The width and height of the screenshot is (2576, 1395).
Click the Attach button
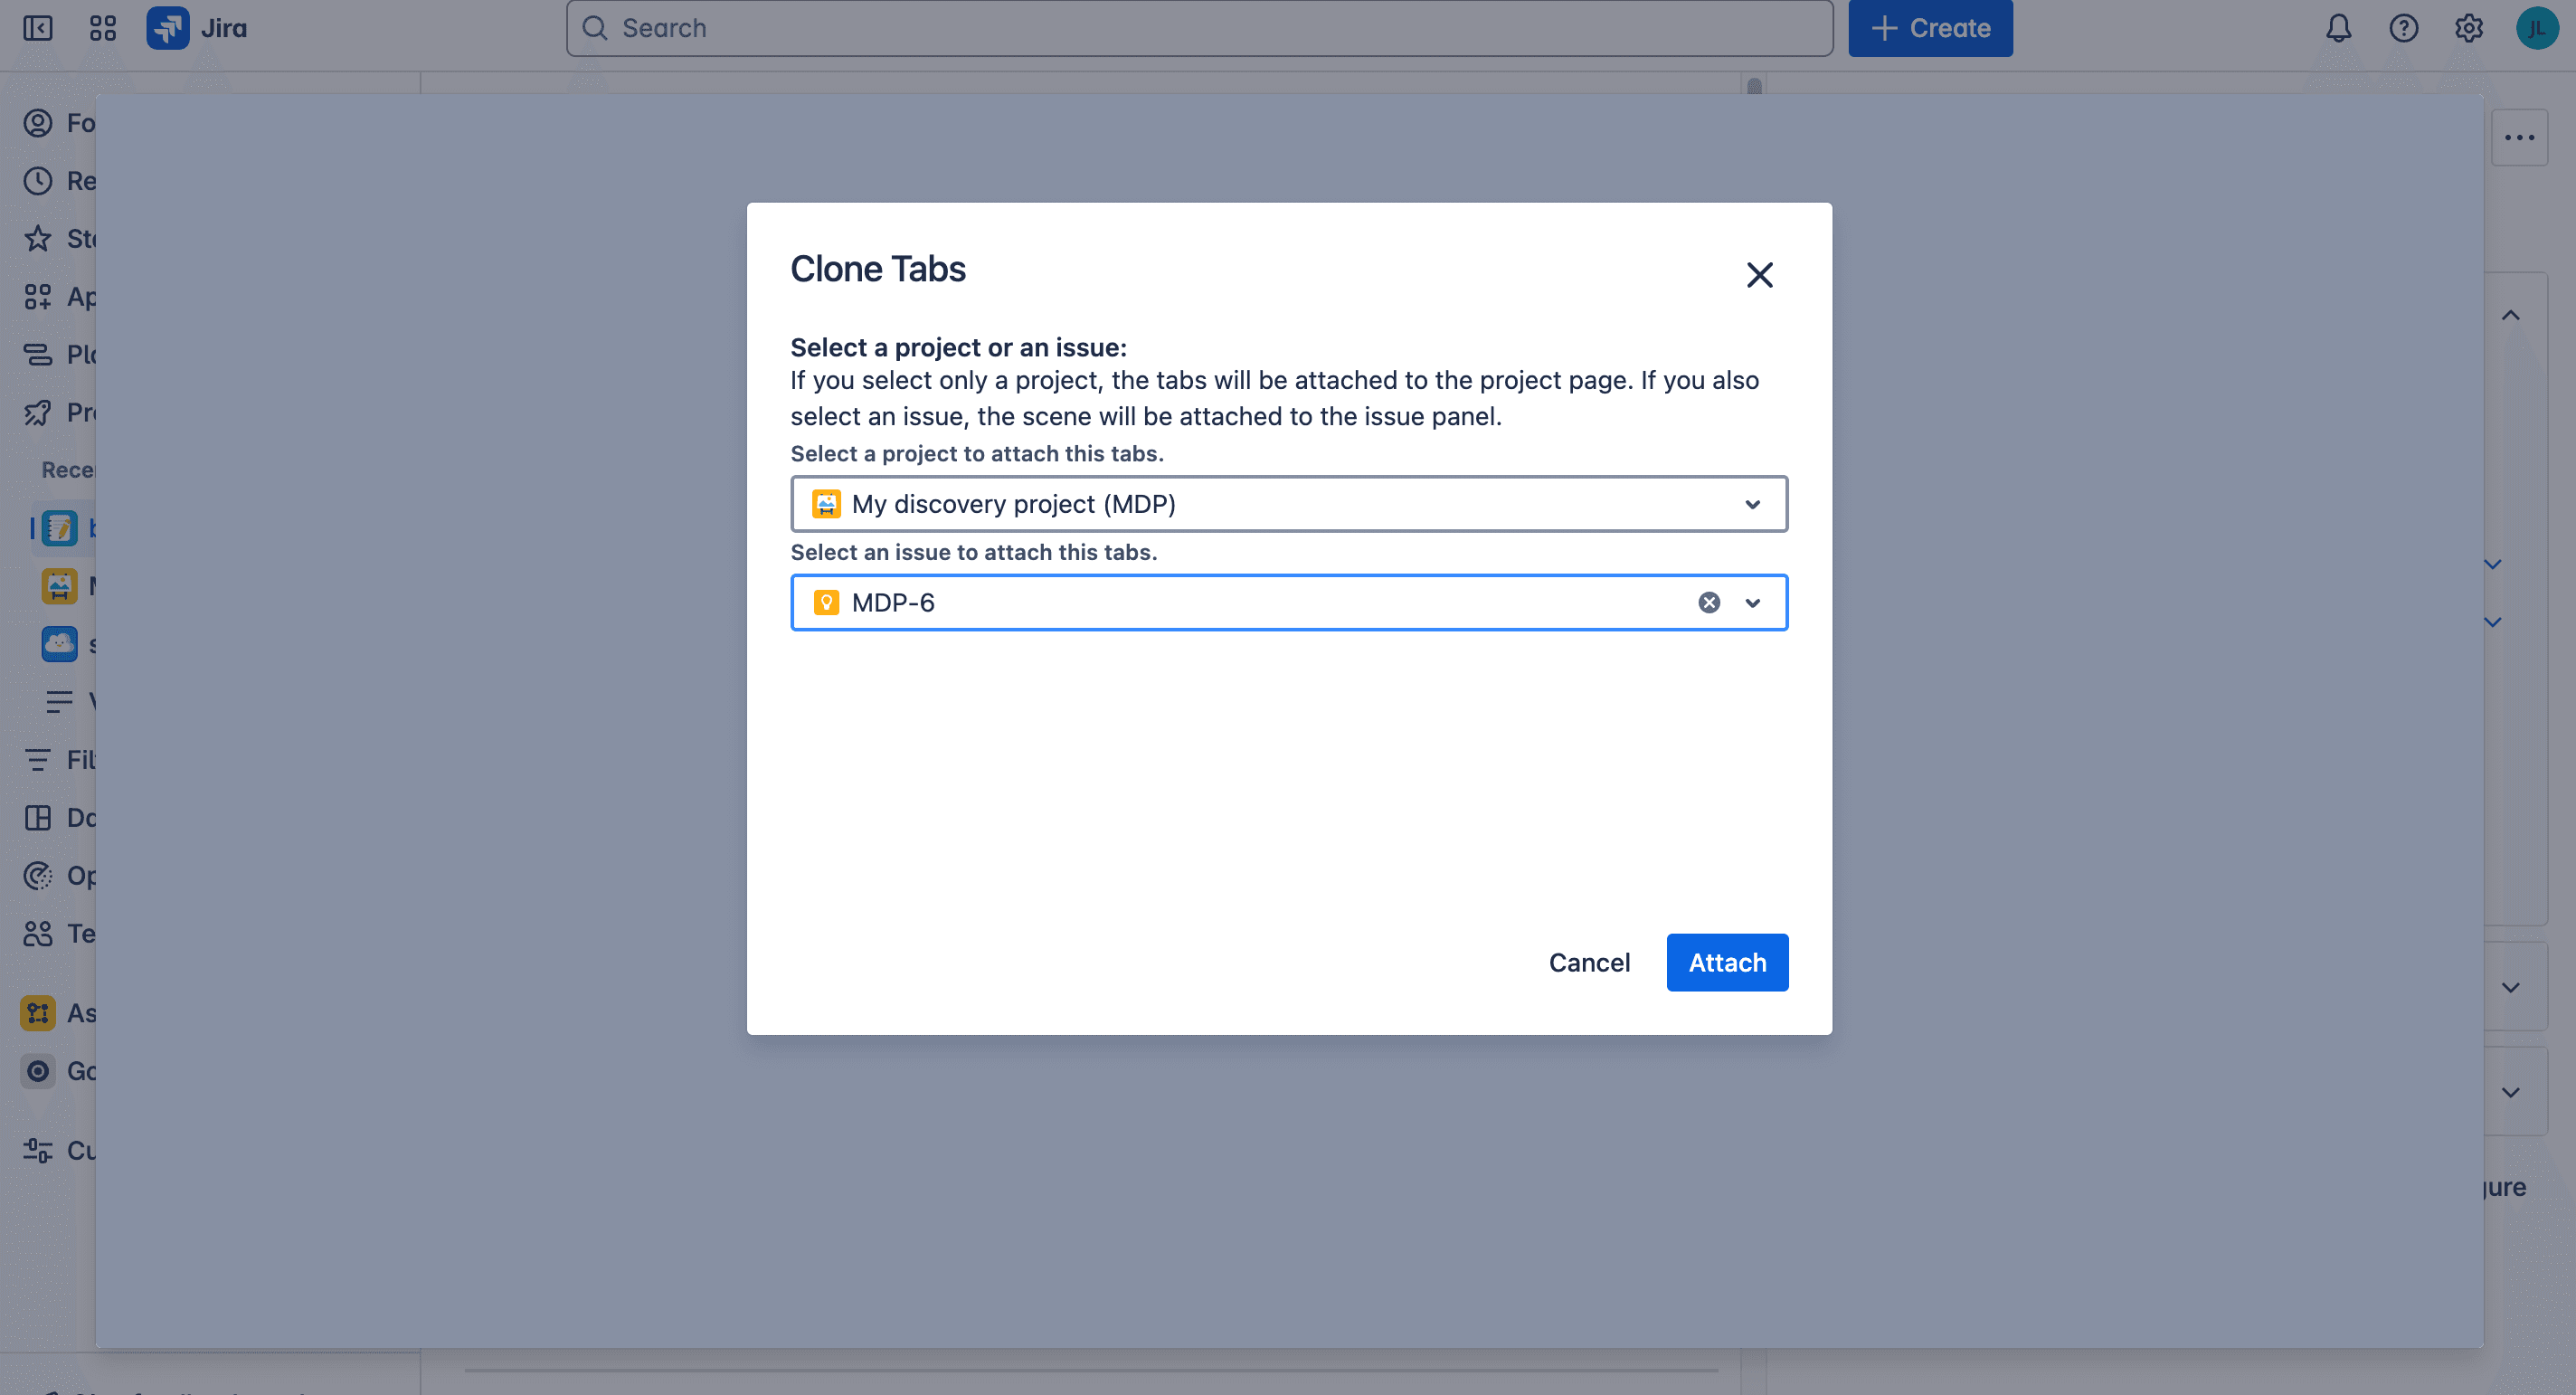tap(1727, 962)
